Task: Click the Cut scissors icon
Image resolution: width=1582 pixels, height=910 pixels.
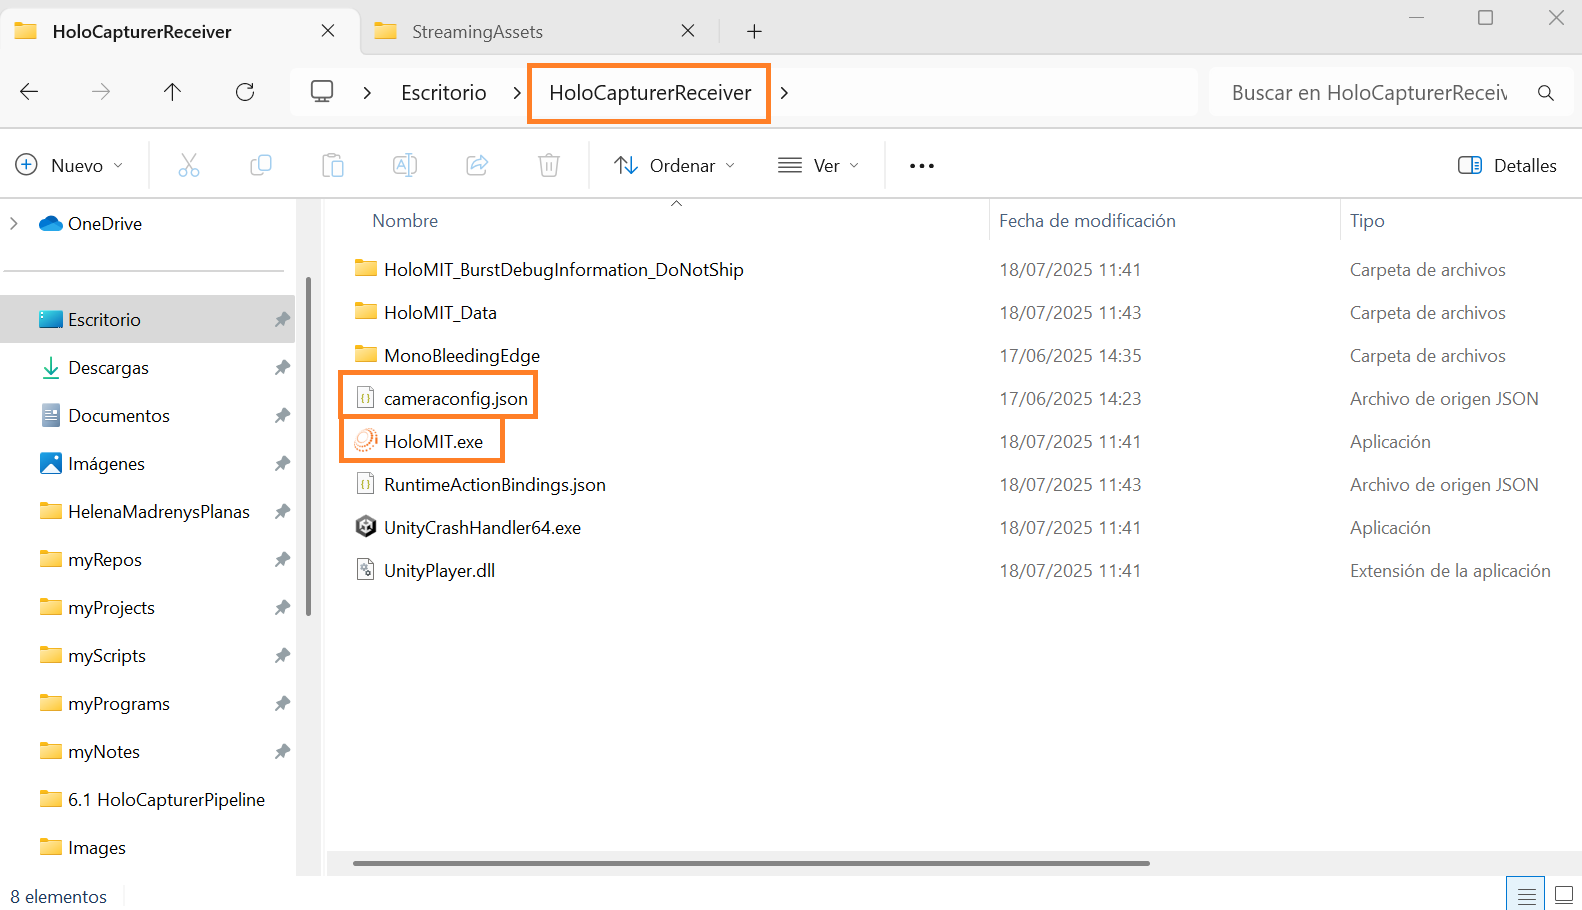Action: tap(188, 165)
